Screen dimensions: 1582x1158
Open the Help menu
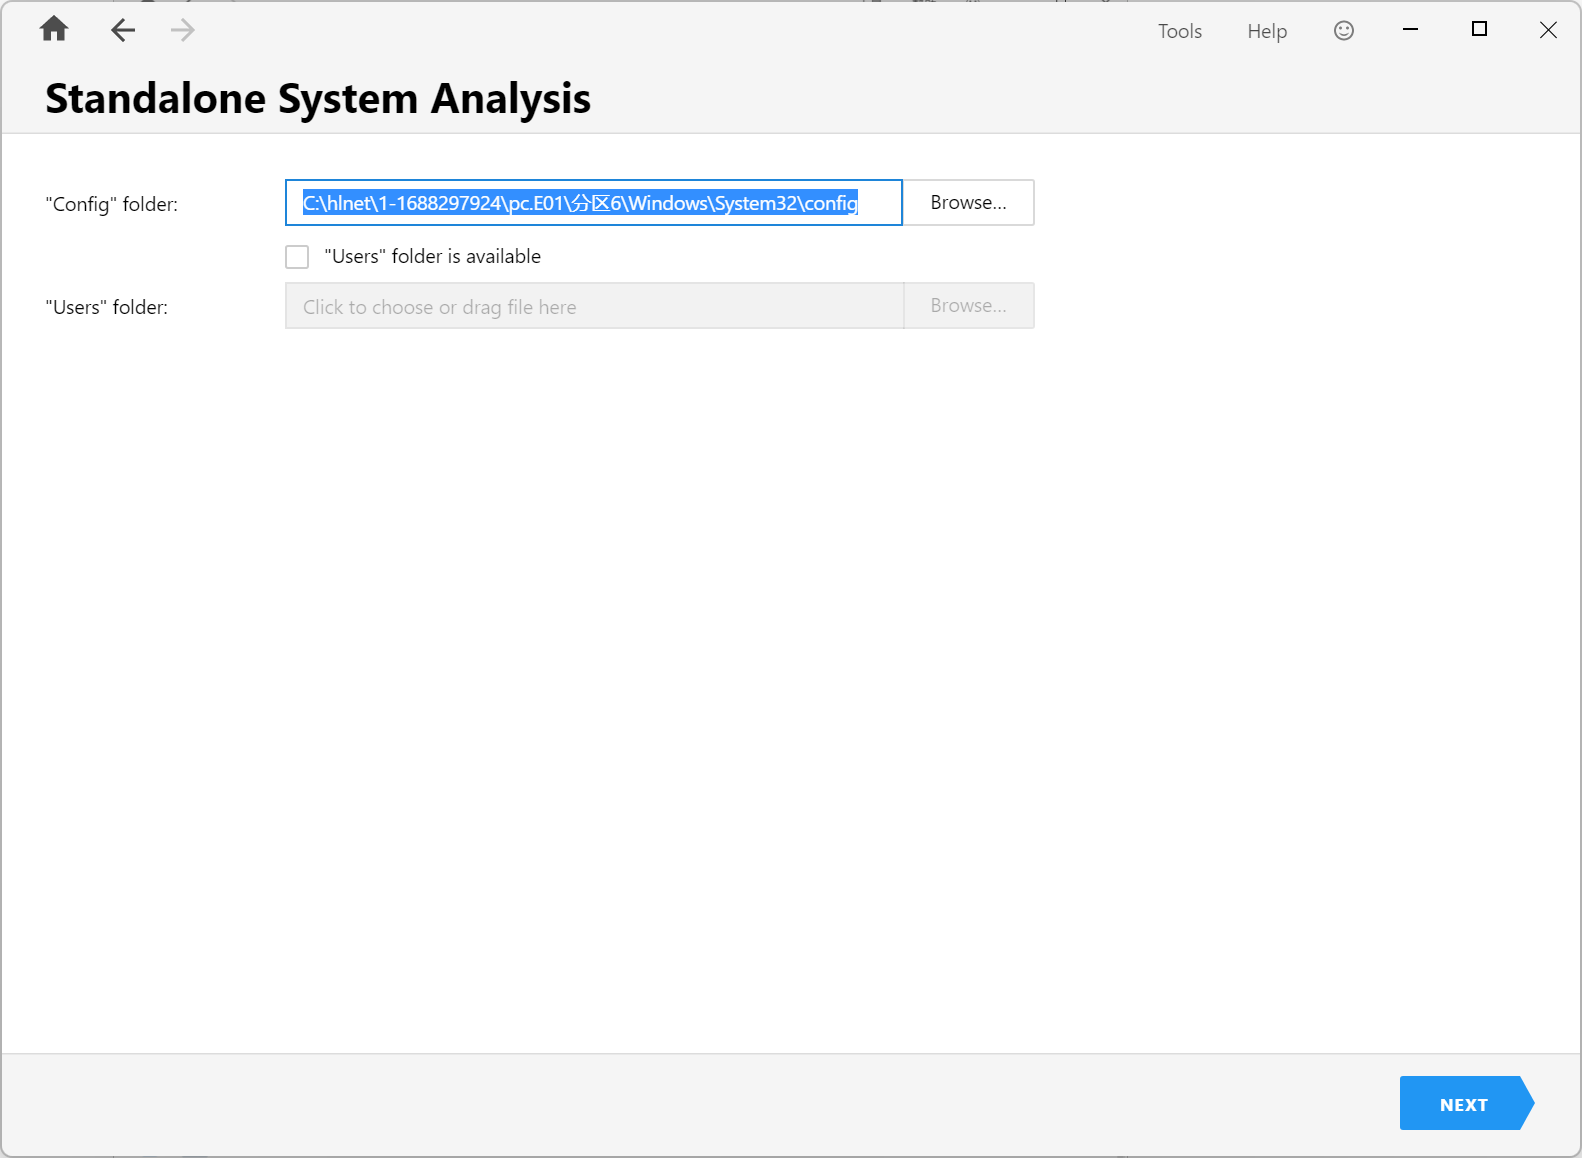pos(1267,31)
